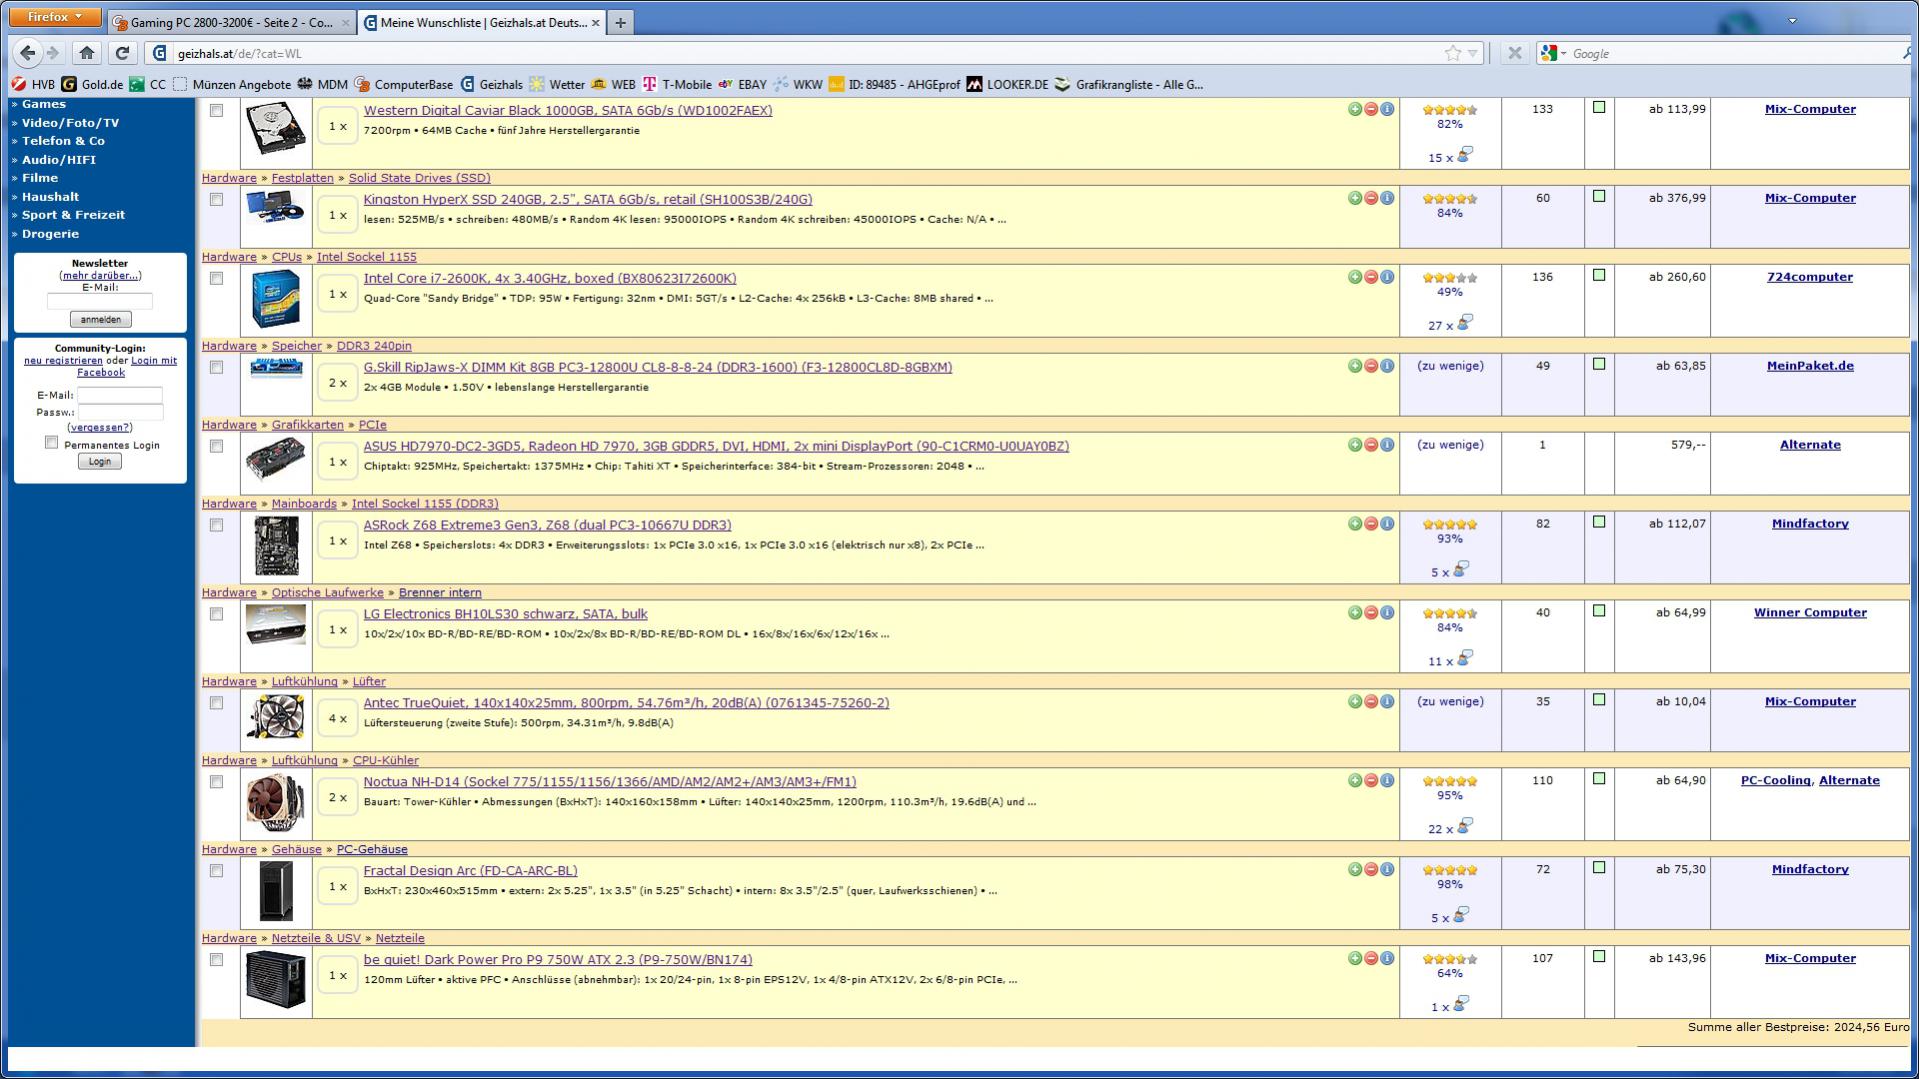
Task: Open the ASUS HD7970-DC2-3GD5 product link
Action: tap(716, 446)
